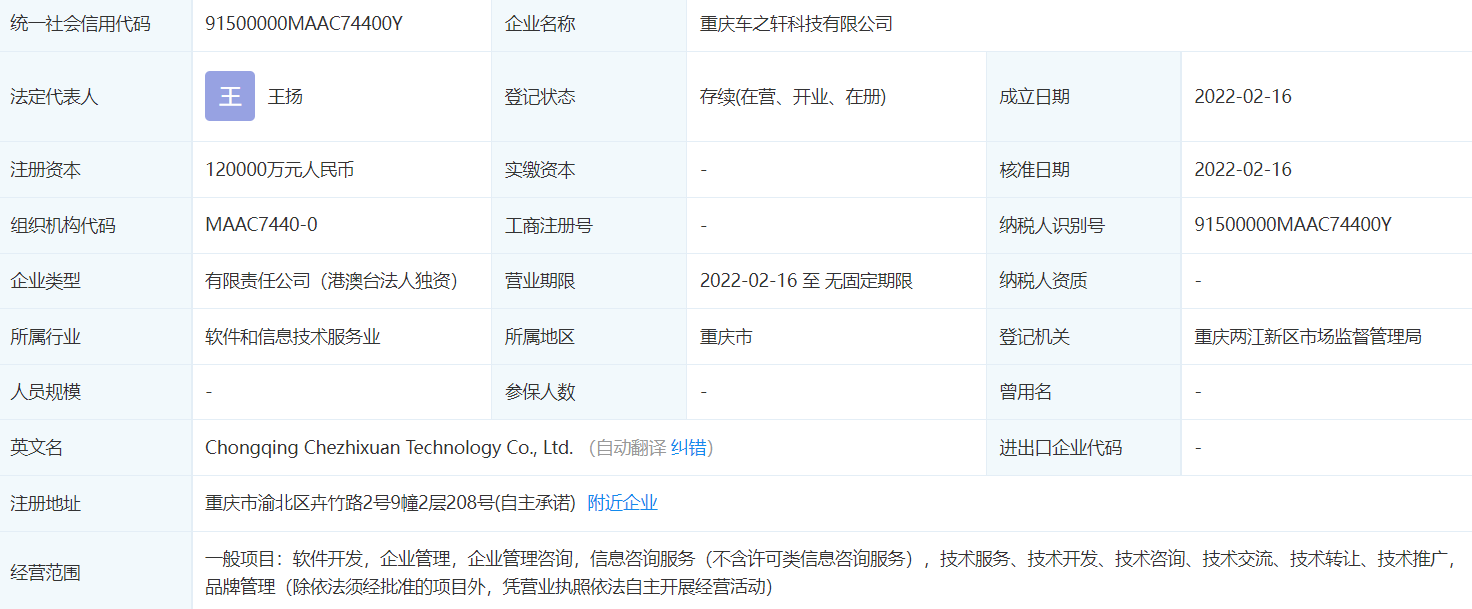Click registered capital 120000万元人民币
This screenshot has height=609, width=1472.
[280, 170]
